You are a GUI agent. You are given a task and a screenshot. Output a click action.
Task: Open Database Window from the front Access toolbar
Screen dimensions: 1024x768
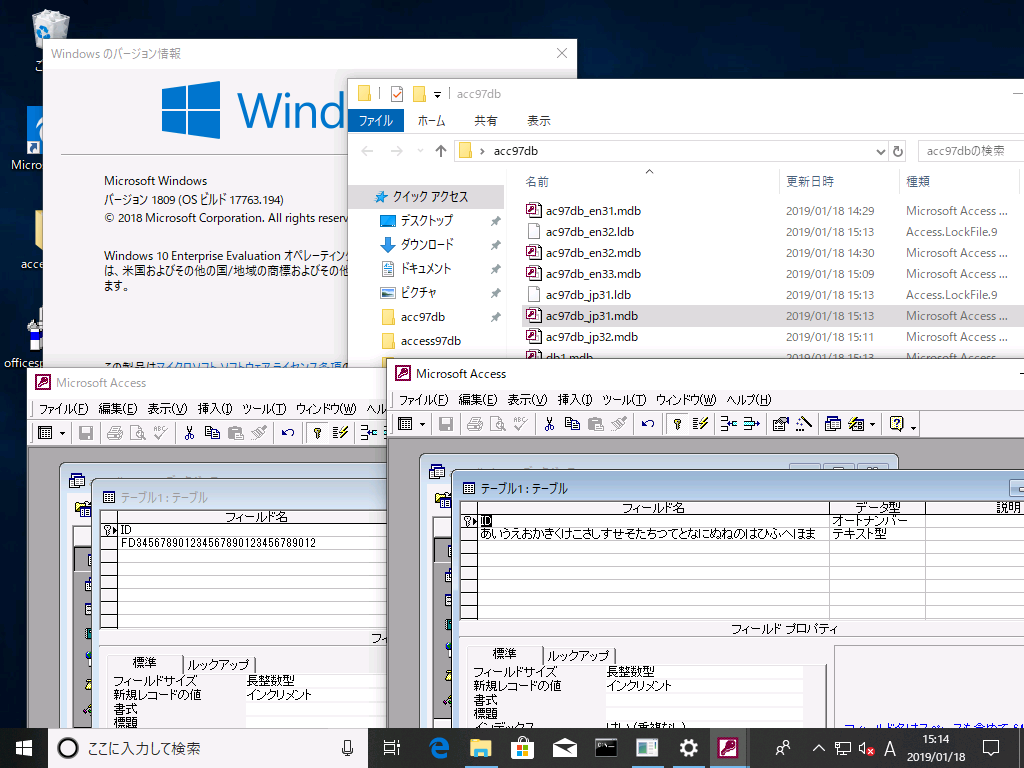point(833,424)
